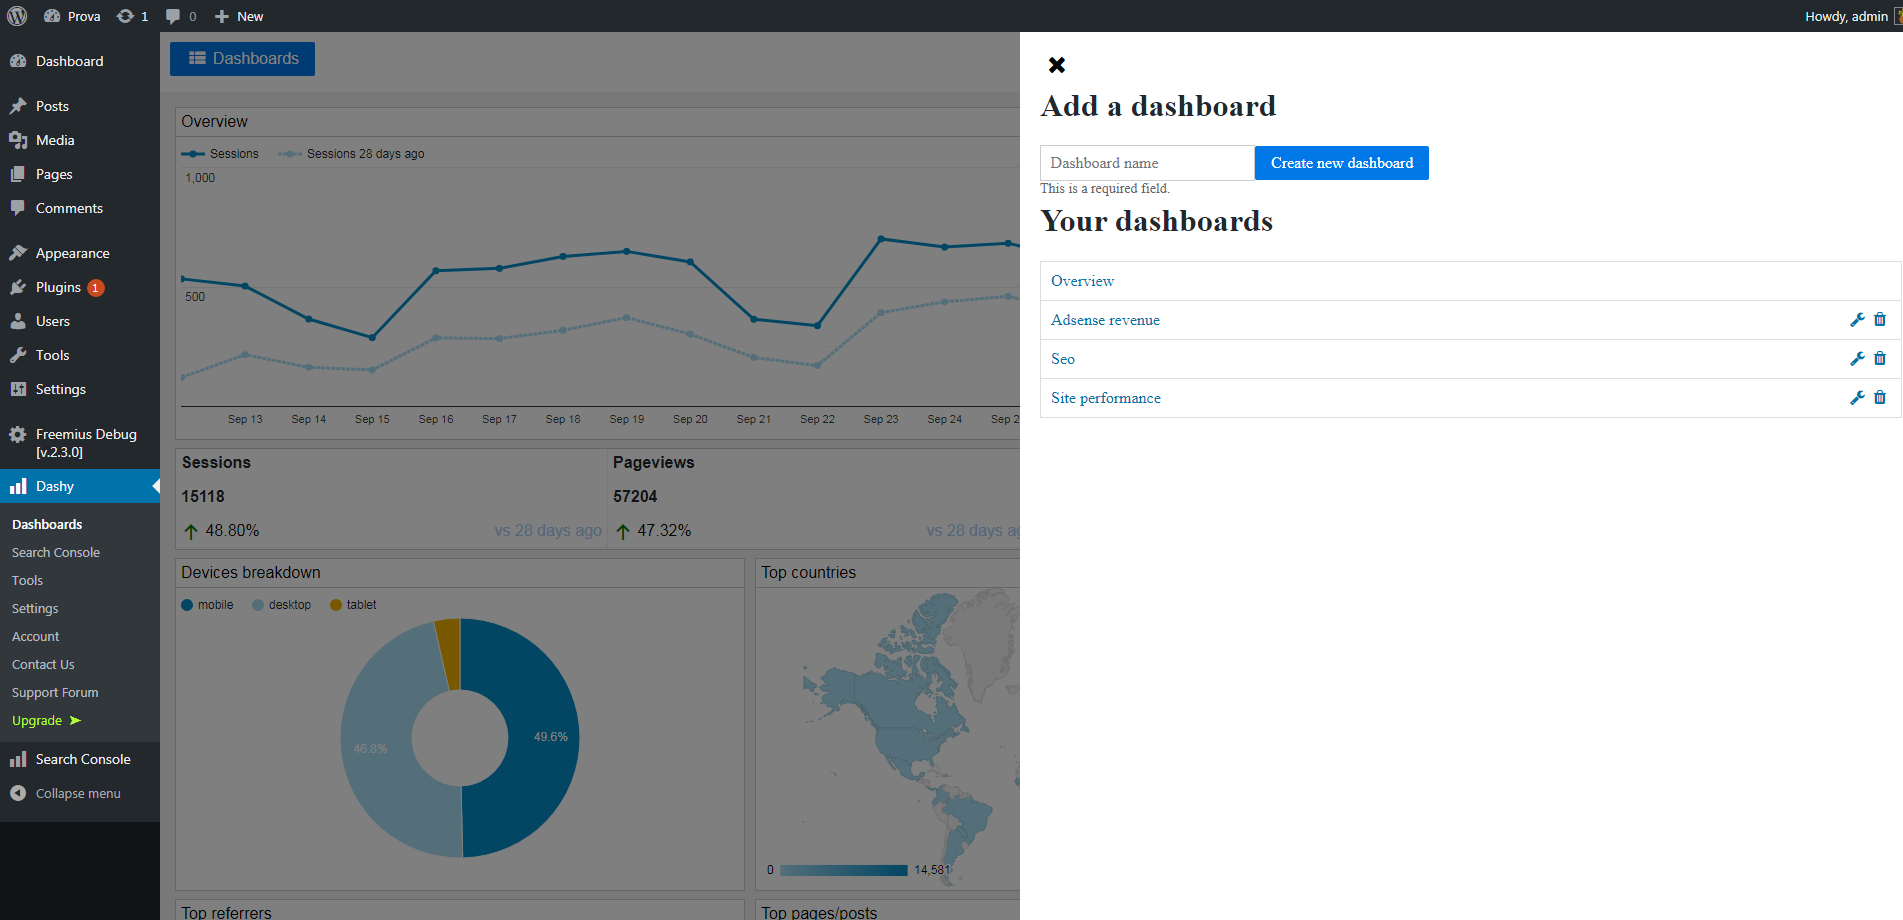This screenshot has width=1903, height=920.
Task: Click the green Upgrade link
Action: (46, 720)
